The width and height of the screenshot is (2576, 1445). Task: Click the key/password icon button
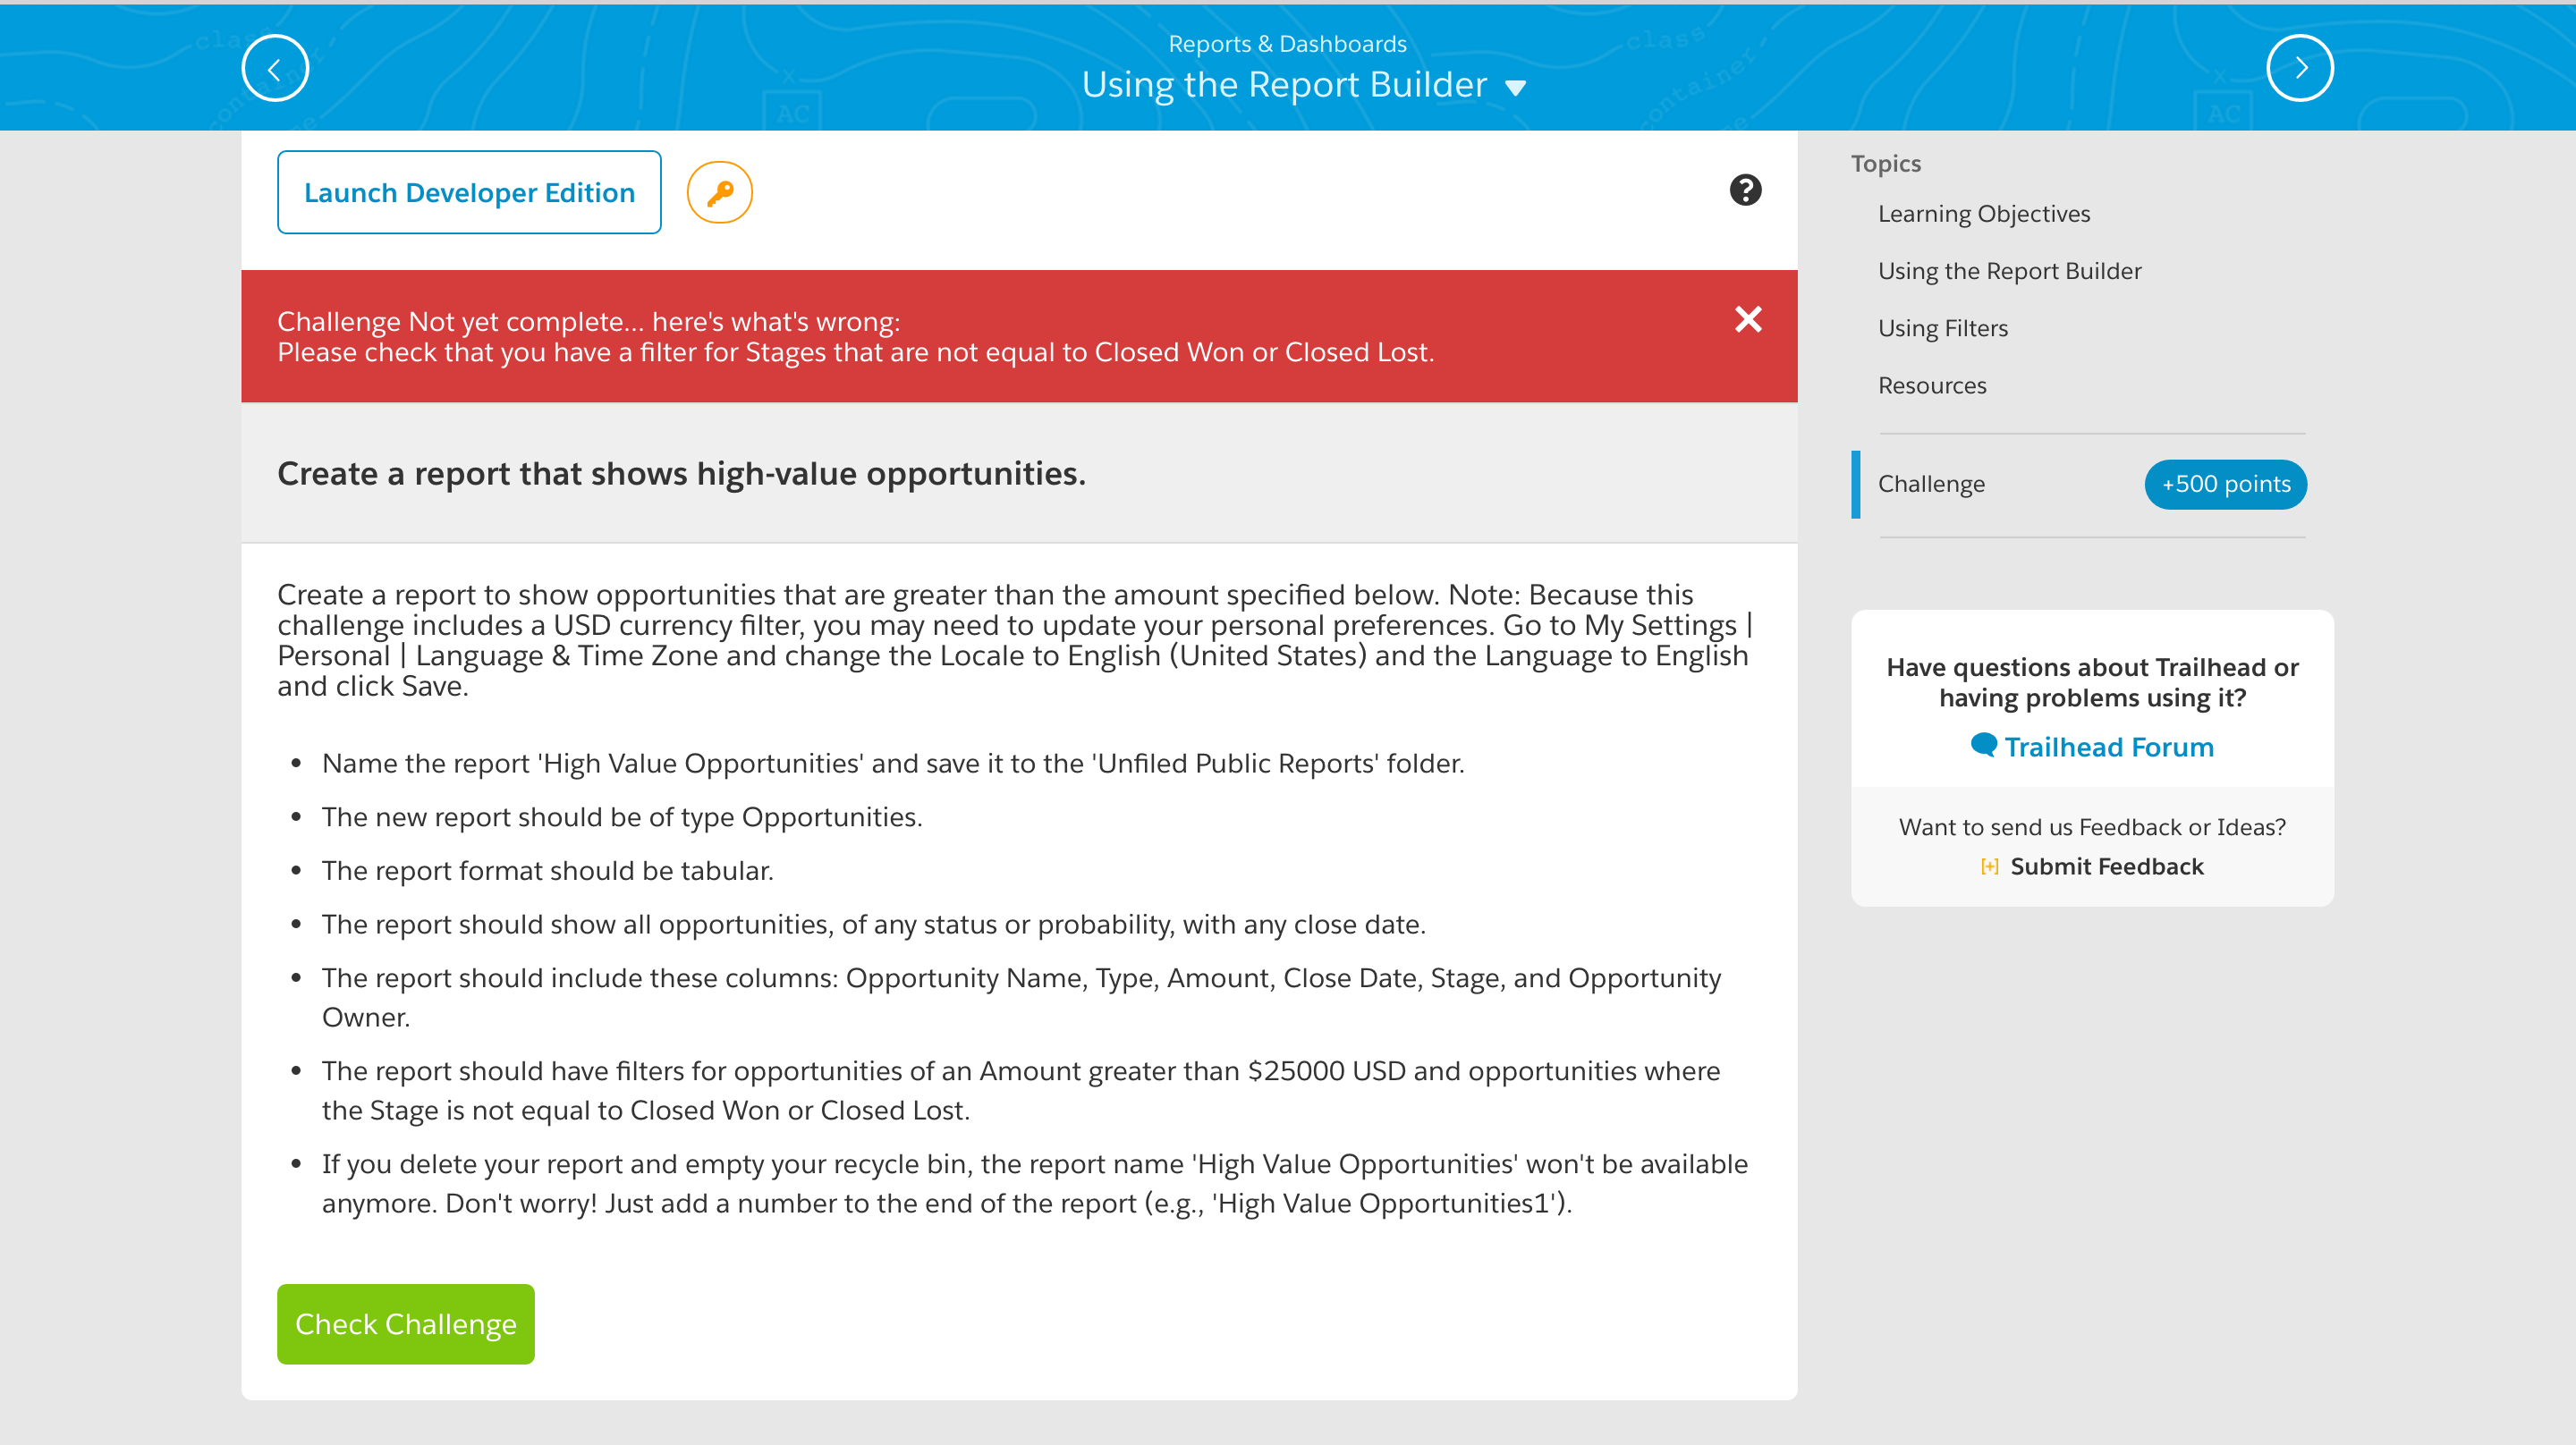coord(720,191)
